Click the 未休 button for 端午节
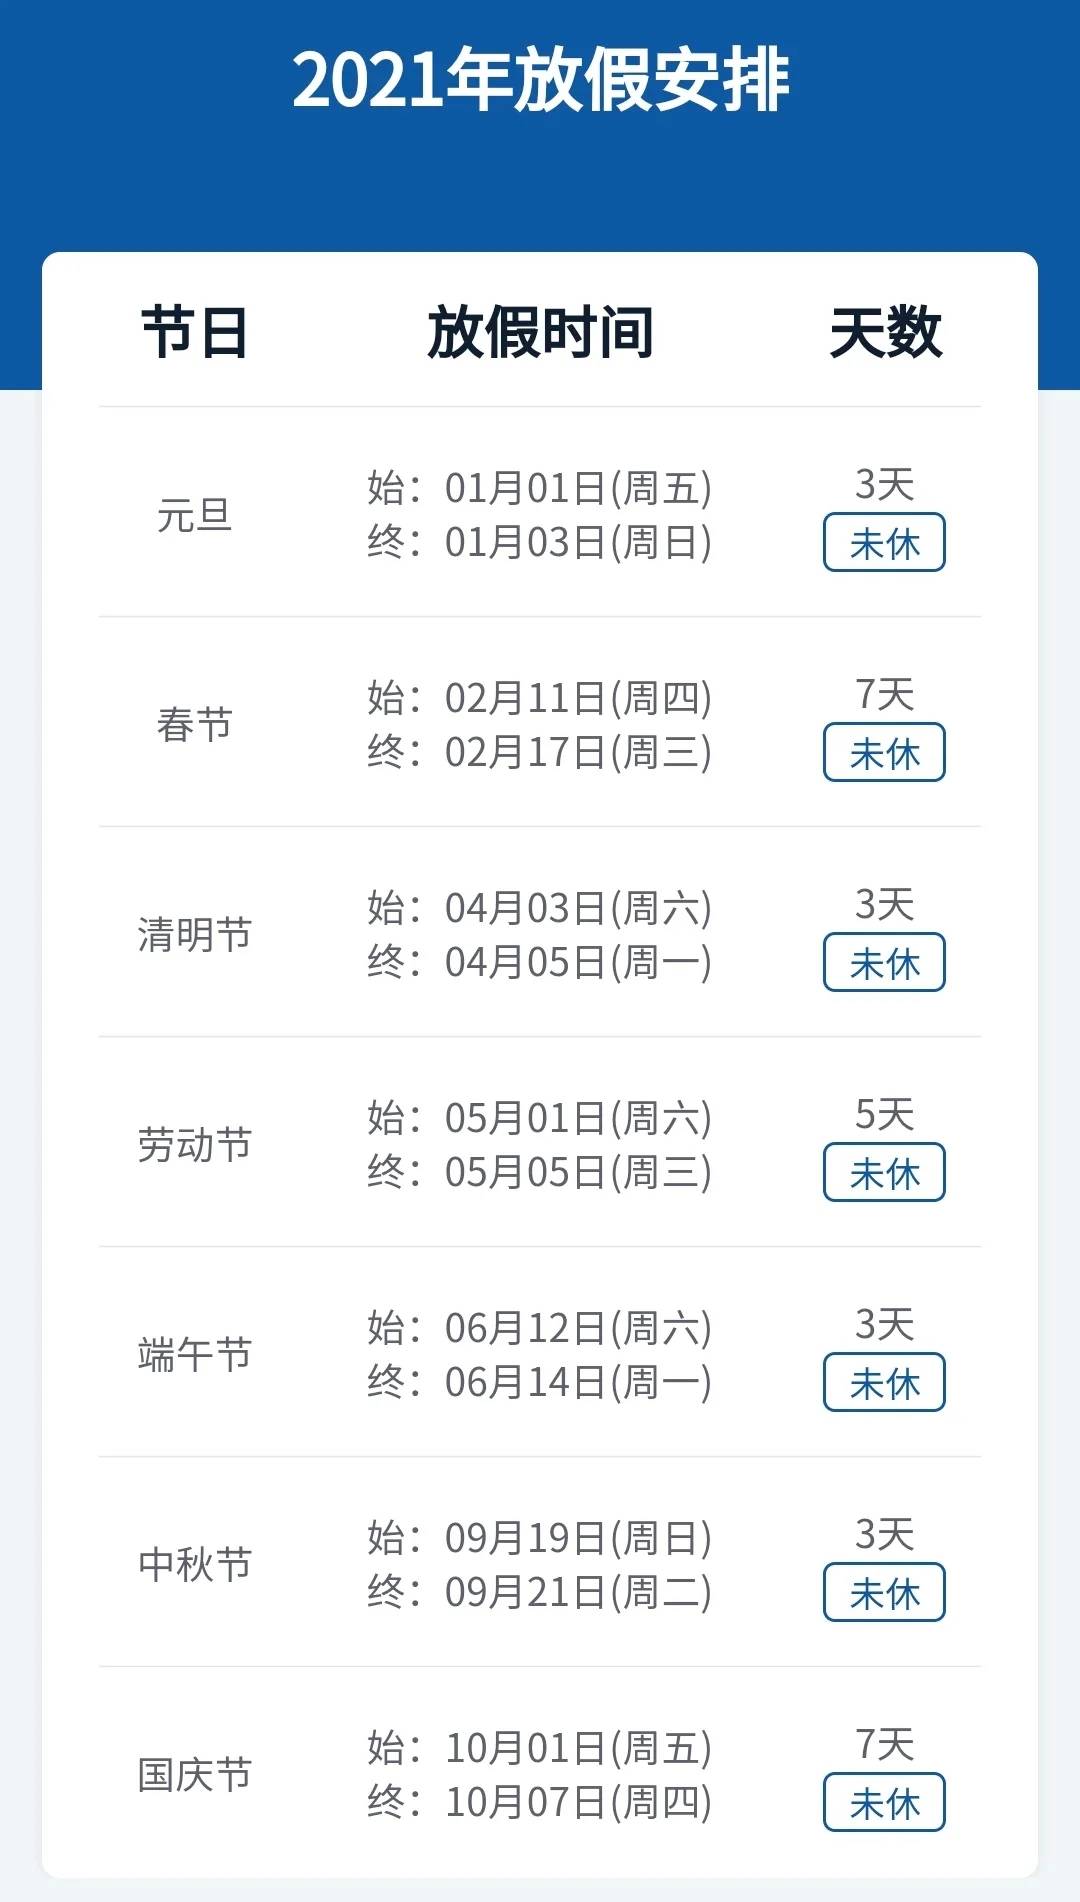1080x1902 pixels. (x=884, y=1383)
